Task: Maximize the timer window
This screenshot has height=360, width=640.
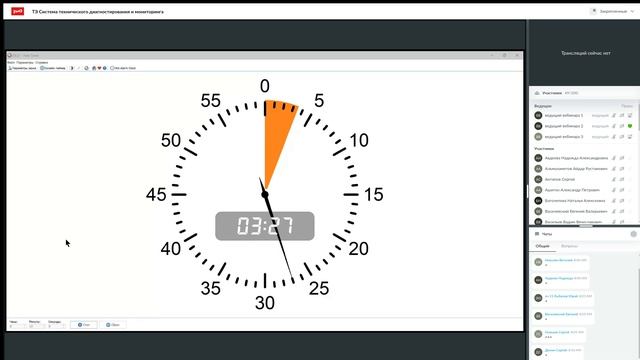Action: click(504, 55)
